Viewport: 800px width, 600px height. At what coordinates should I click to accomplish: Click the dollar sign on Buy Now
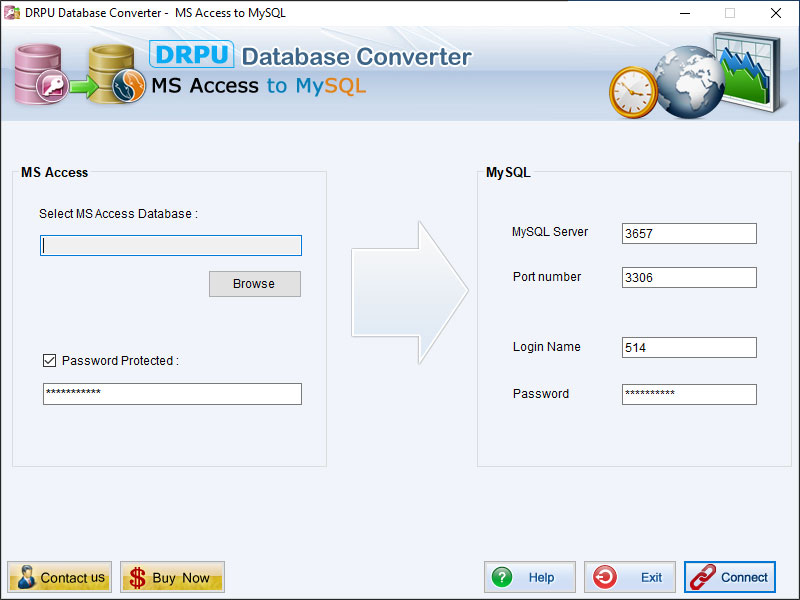click(138, 577)
